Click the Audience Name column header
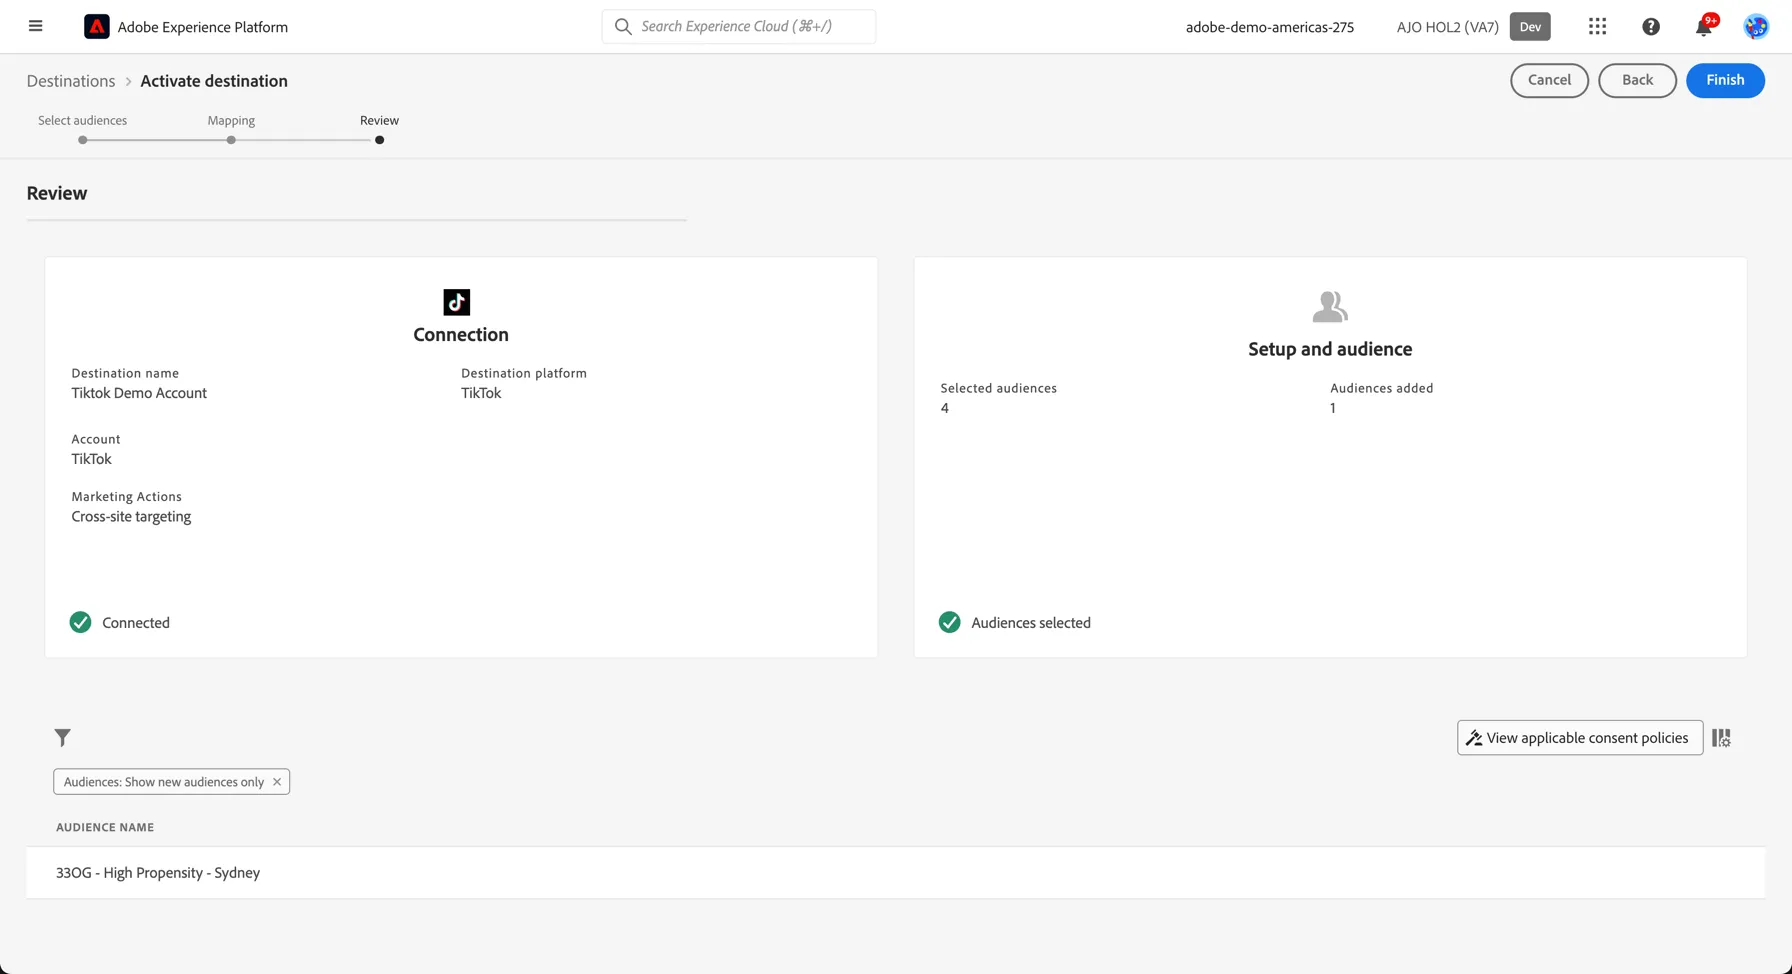Viewport: 1792px width, 974px height. pyautogui.click(x=105, y=827)
